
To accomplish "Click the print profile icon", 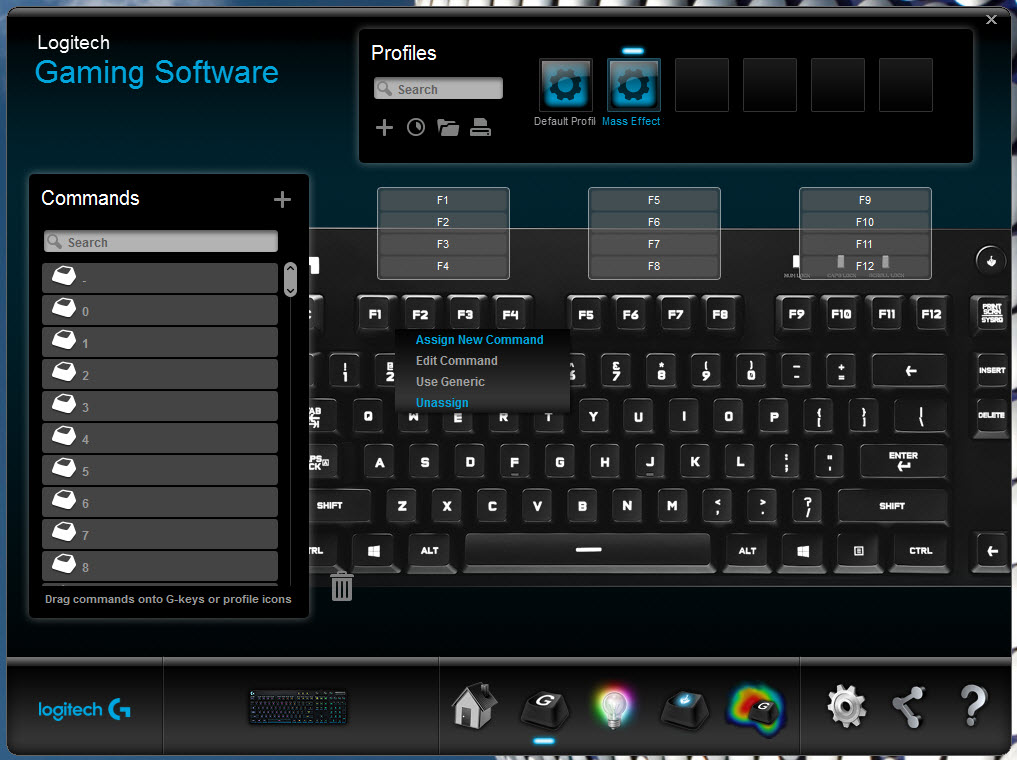I will tap(480, 127).
